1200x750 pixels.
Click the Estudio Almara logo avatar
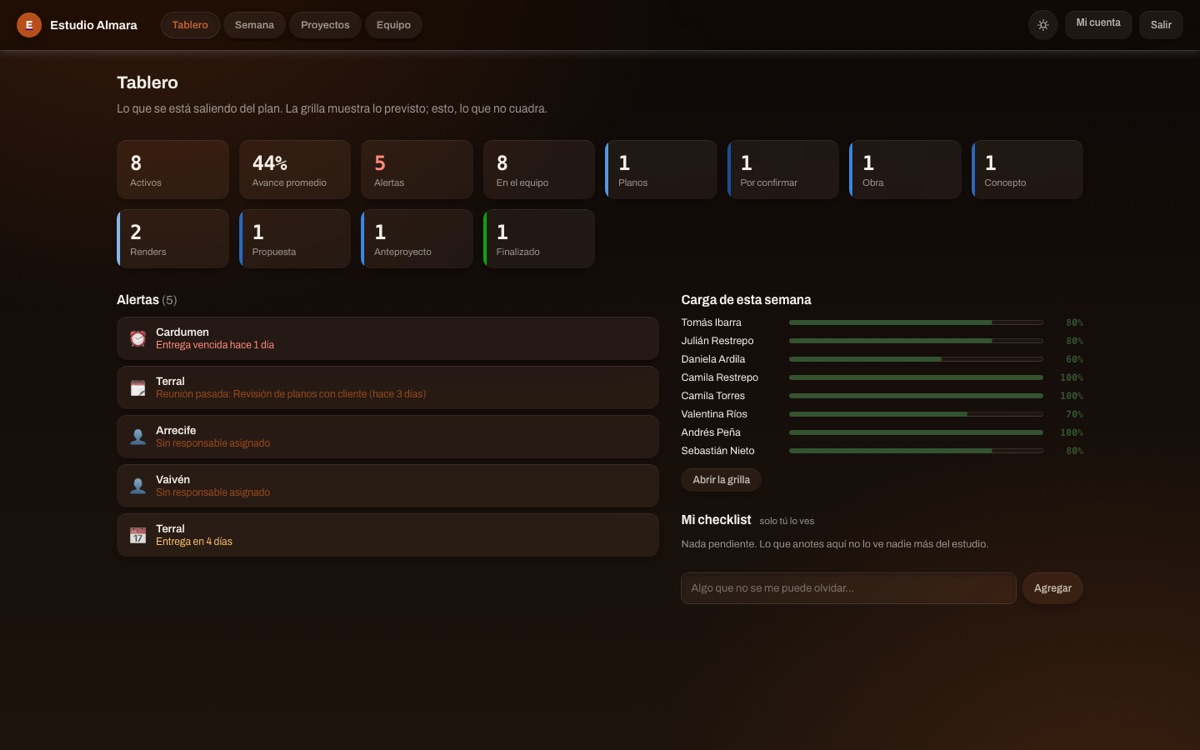29,25
